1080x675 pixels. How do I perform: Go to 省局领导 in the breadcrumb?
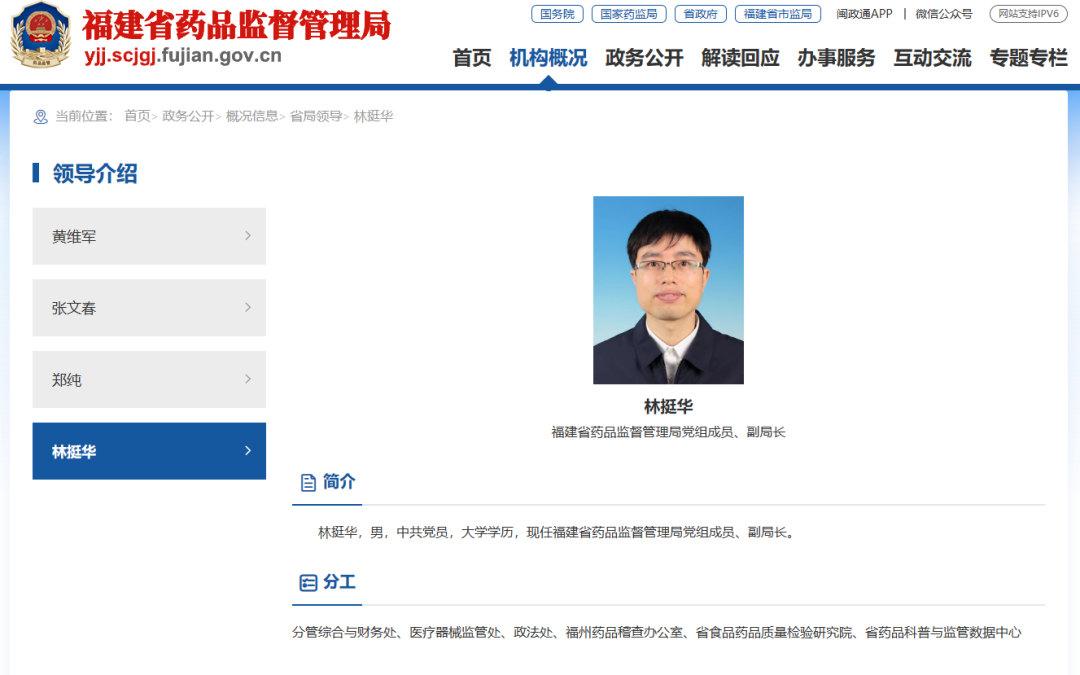point(315,116)
